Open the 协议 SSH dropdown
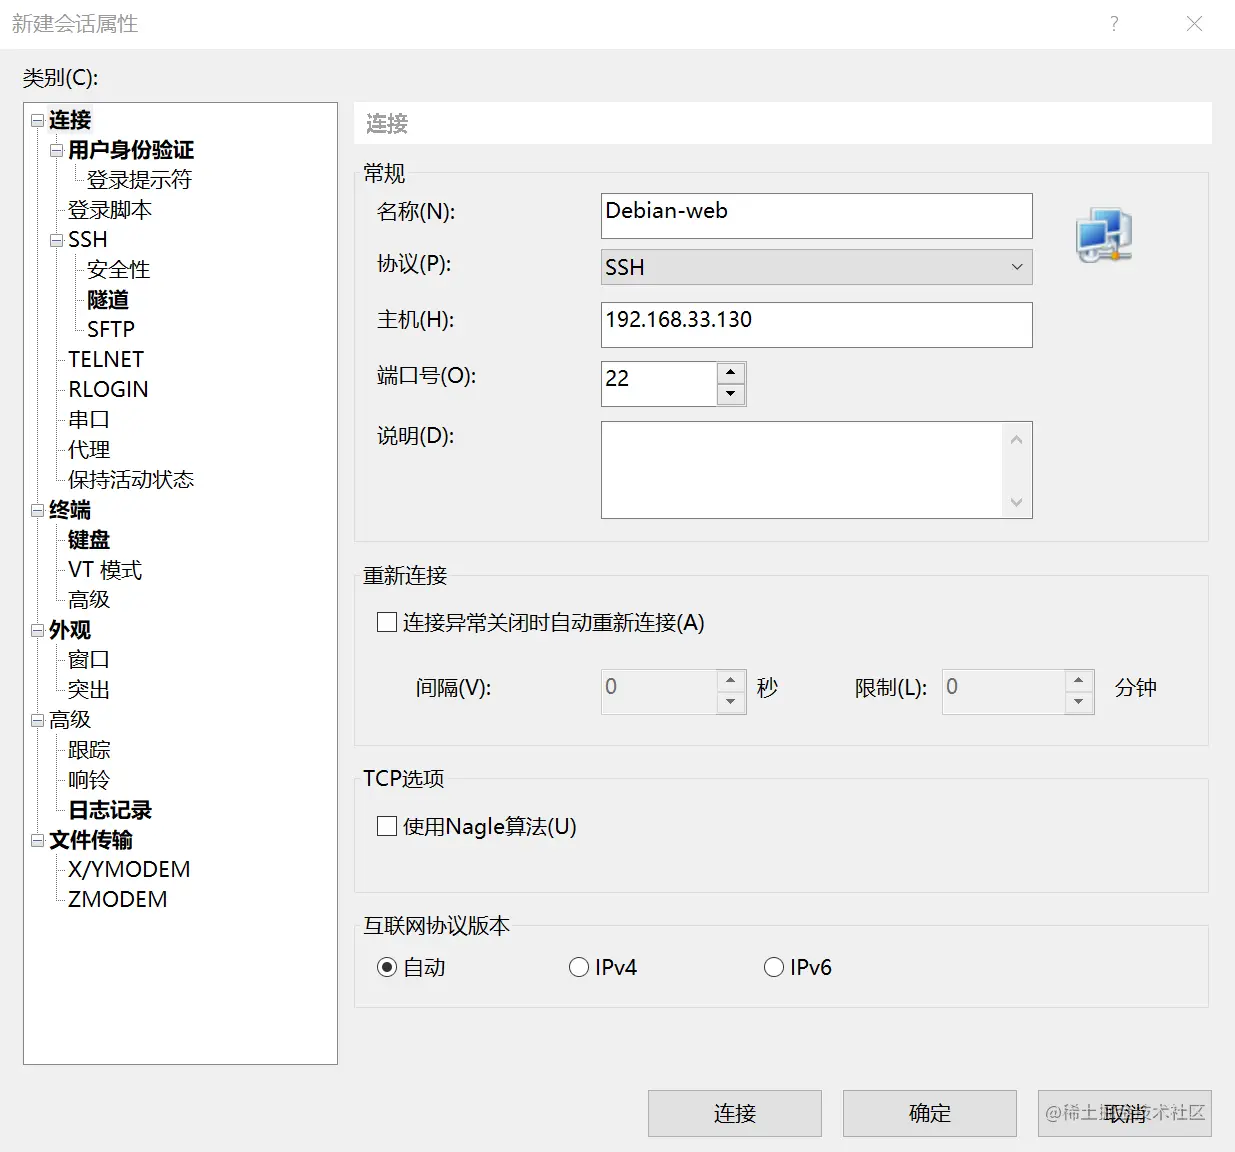 click(816, 267)
